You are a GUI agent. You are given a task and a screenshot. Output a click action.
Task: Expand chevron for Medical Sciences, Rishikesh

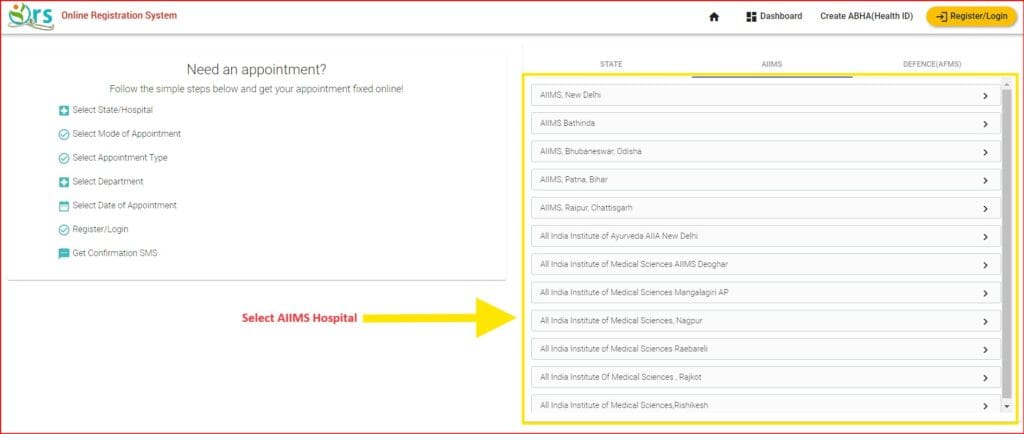(x=985, y=406)
